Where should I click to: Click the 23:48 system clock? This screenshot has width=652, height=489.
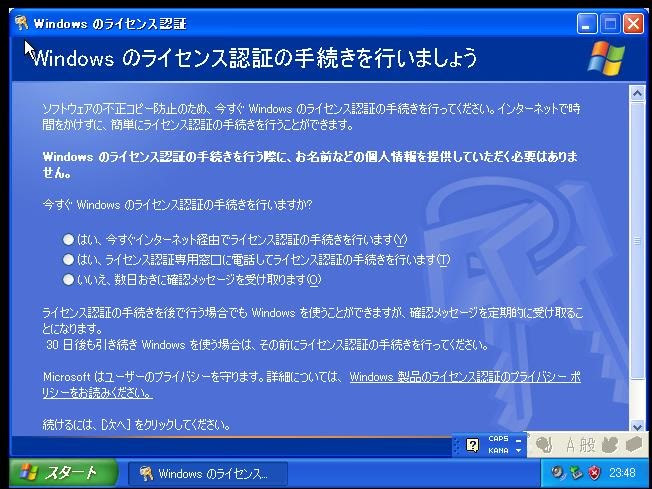pyautogui.click(x=622, y=473)
